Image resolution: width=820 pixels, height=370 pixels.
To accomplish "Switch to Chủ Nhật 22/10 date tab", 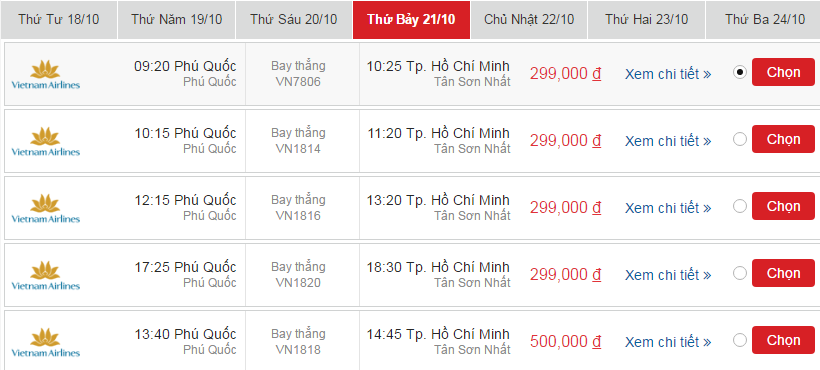I will 529,20.
